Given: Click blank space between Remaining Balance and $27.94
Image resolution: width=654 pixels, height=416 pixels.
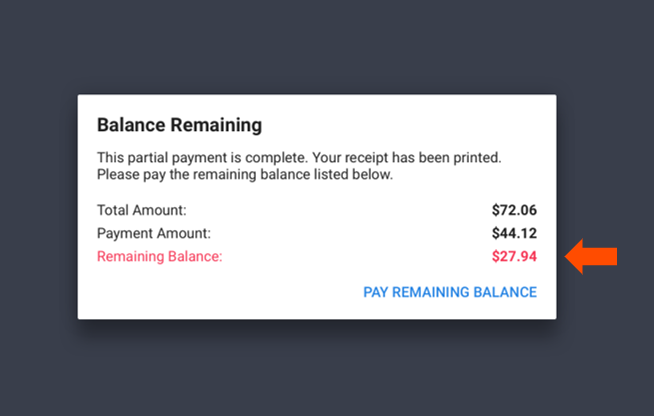Looking at the screenshot, I should (x=355, y=256).
